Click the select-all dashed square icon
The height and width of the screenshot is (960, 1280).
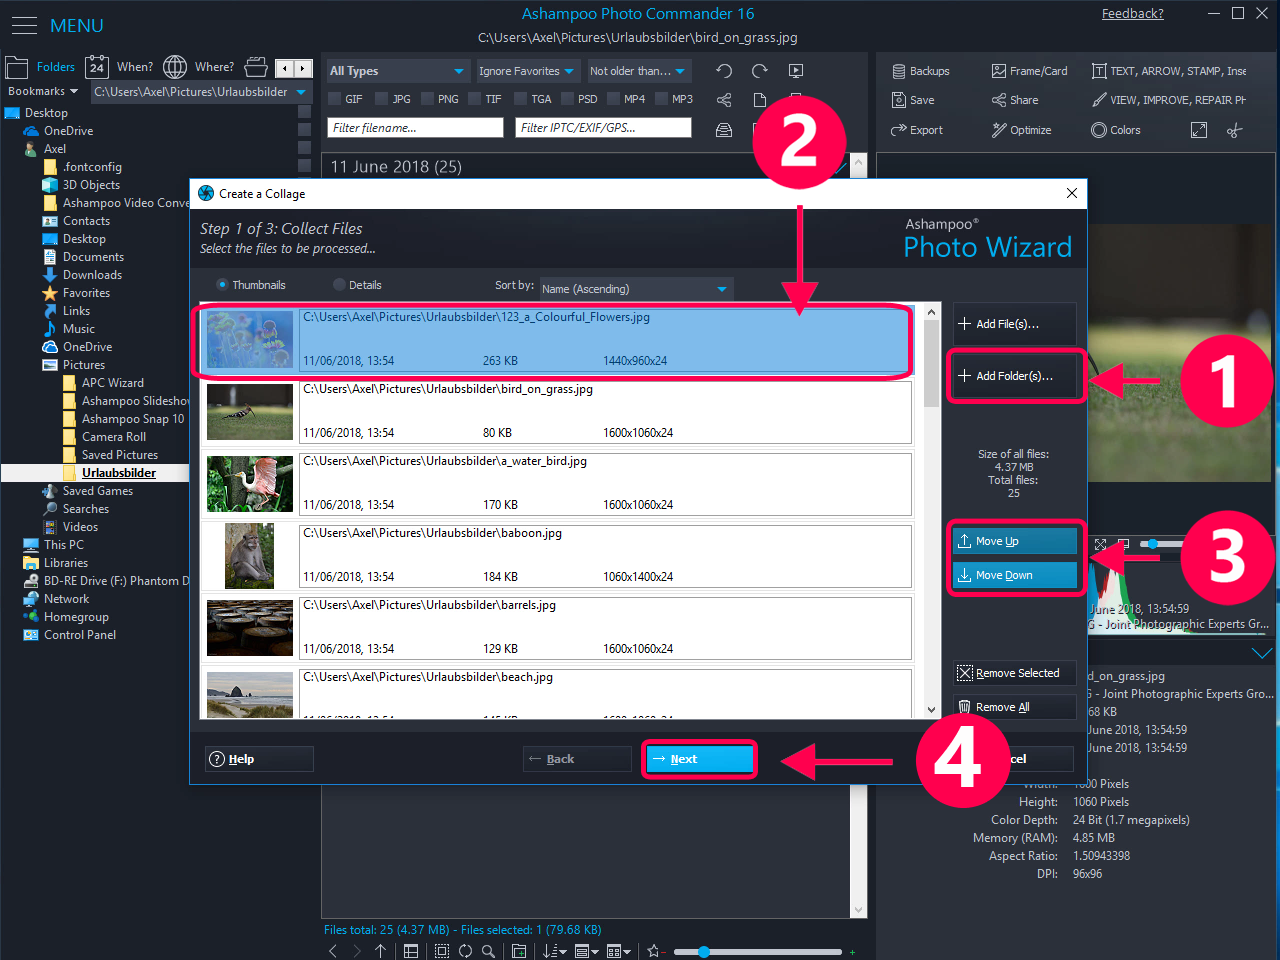point(442,951)
